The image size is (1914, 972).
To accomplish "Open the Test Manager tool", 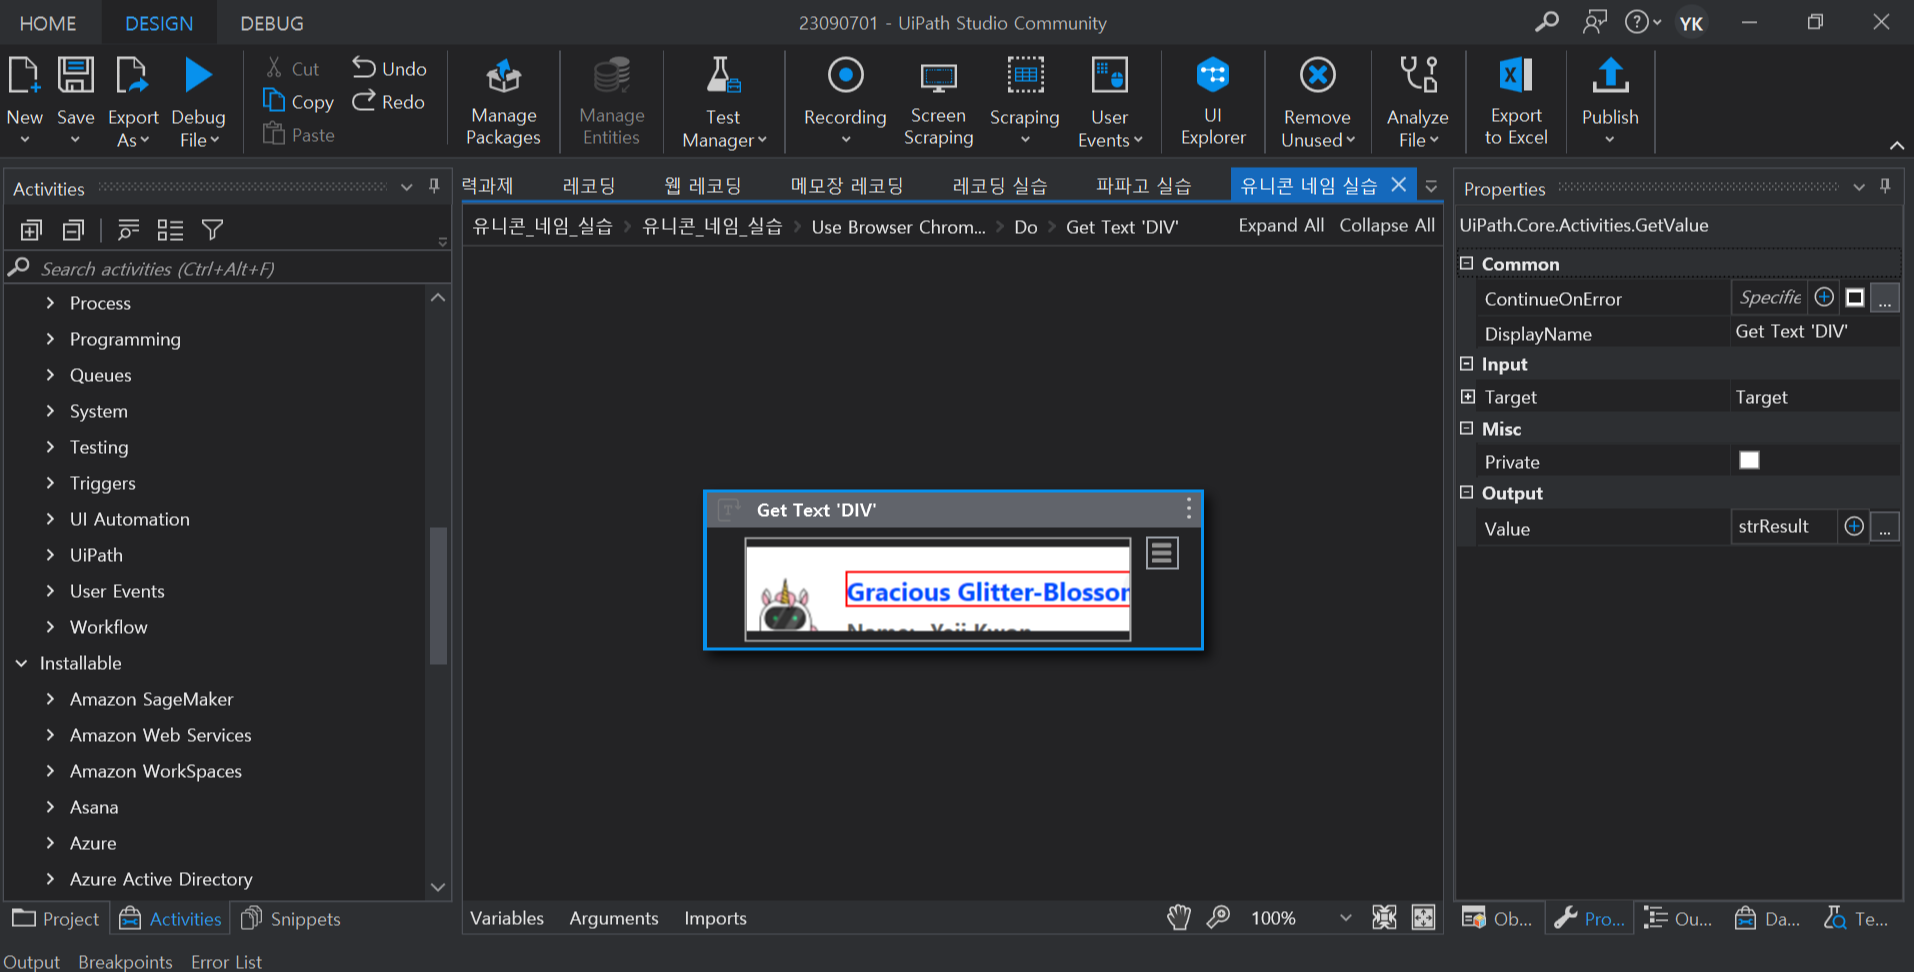I will point(723,102).
